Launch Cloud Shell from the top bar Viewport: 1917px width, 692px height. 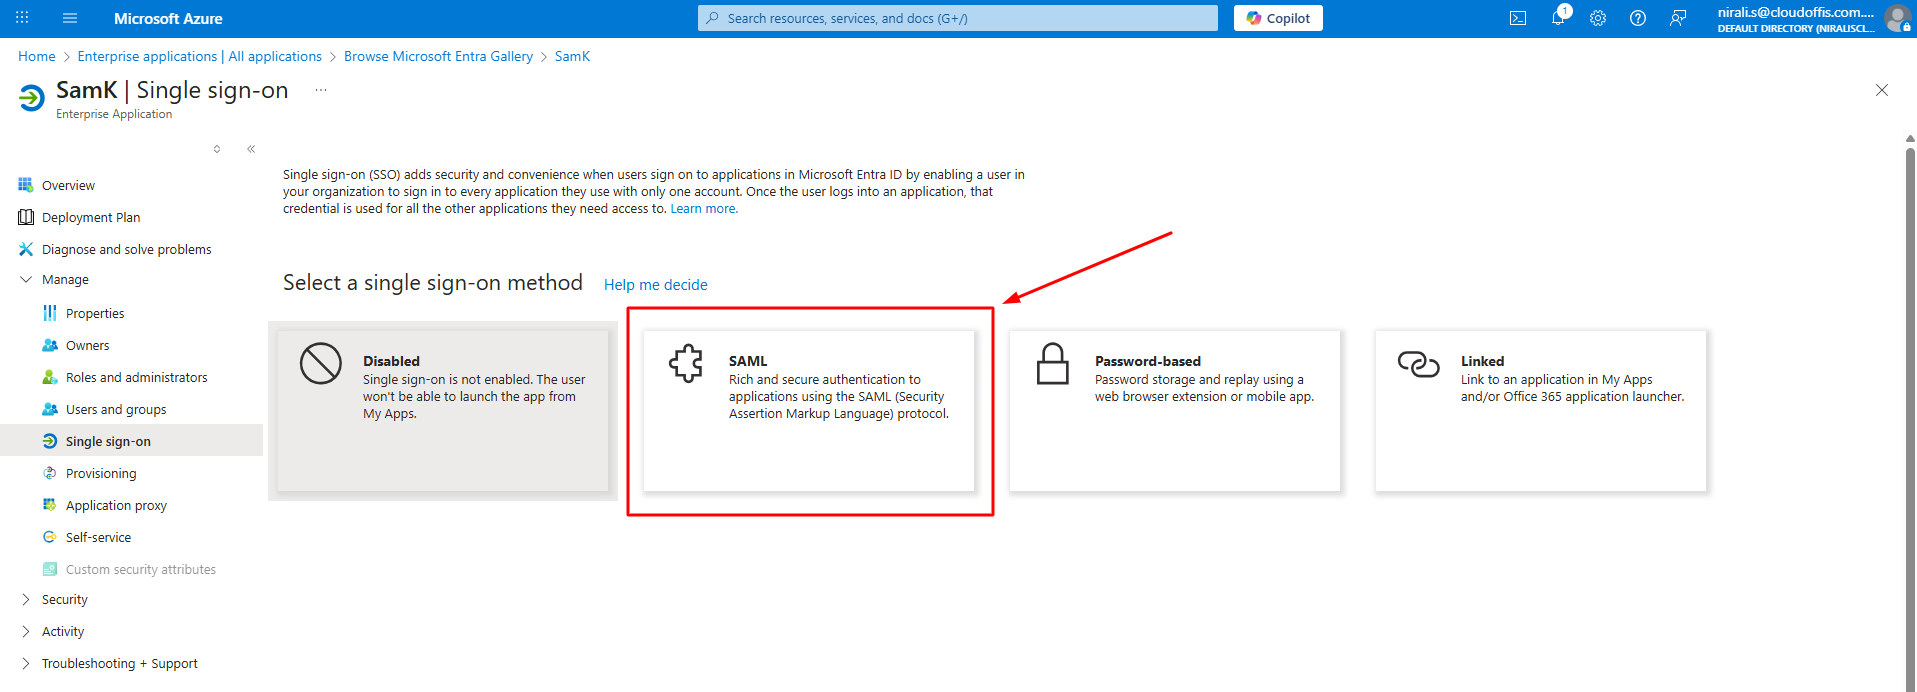1518,18
